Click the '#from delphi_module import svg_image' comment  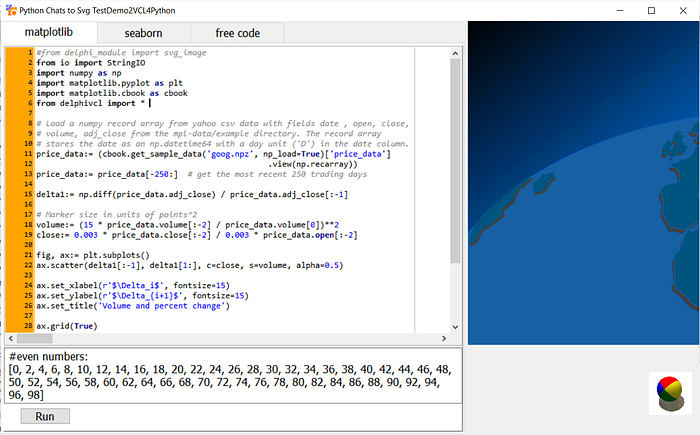(x=121, y=53)
